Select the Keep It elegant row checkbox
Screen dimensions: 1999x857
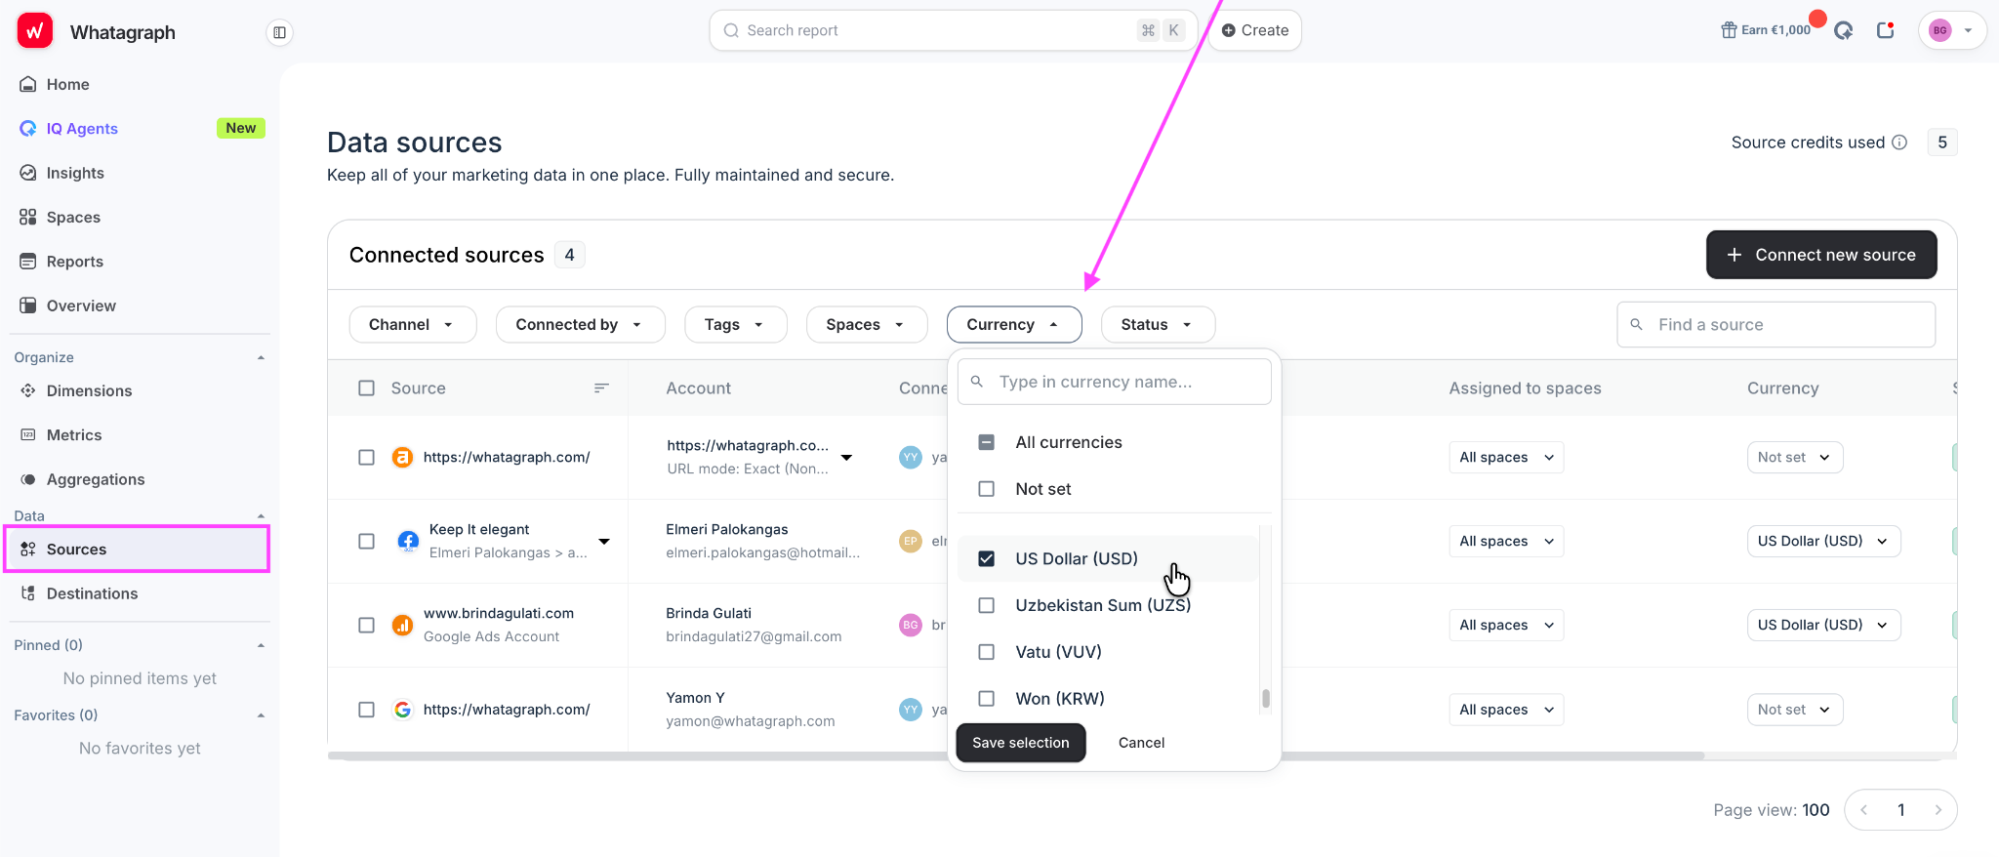367,541
